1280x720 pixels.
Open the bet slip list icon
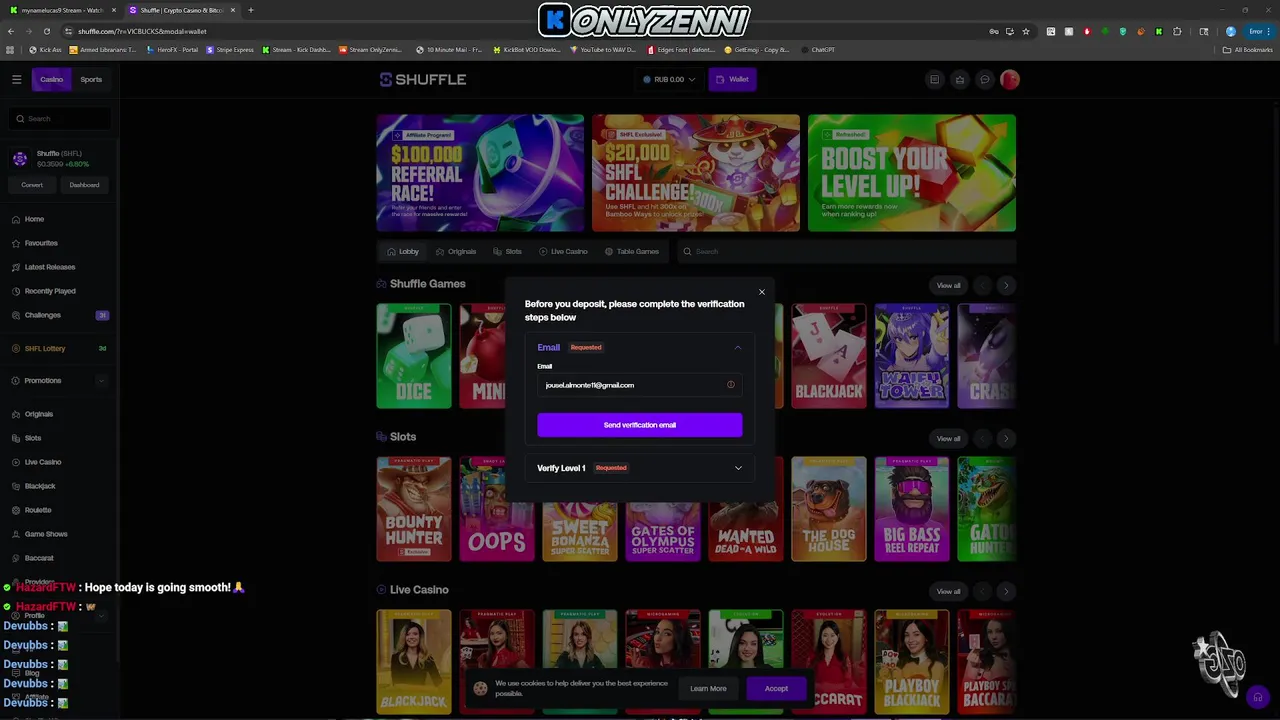934,79
